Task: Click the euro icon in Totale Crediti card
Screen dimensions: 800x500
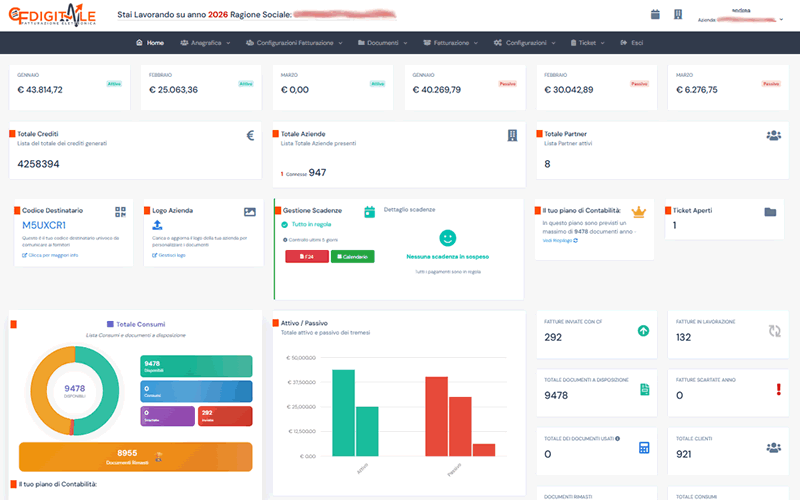Action: [251, 135]
